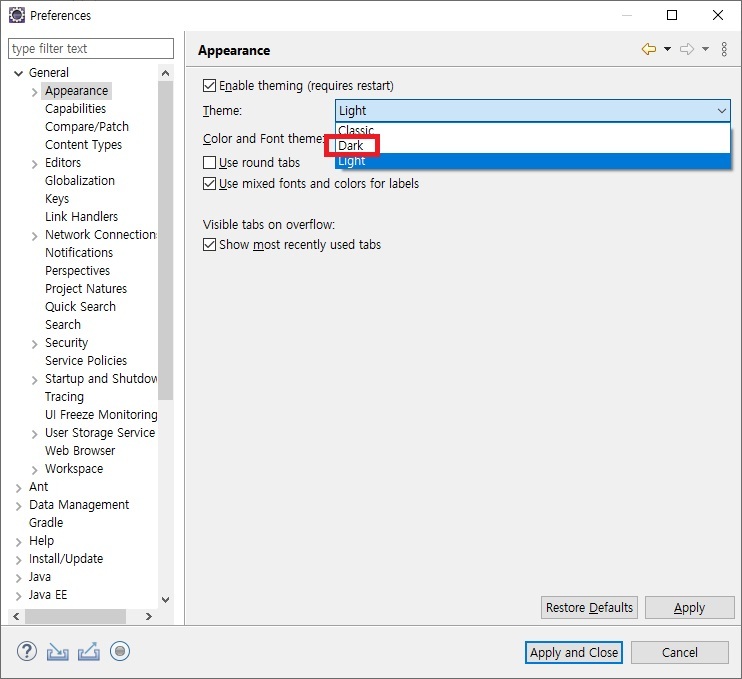The image size is (742, 679).
Task: Select Classic theme option
Action: click(533, 130)
